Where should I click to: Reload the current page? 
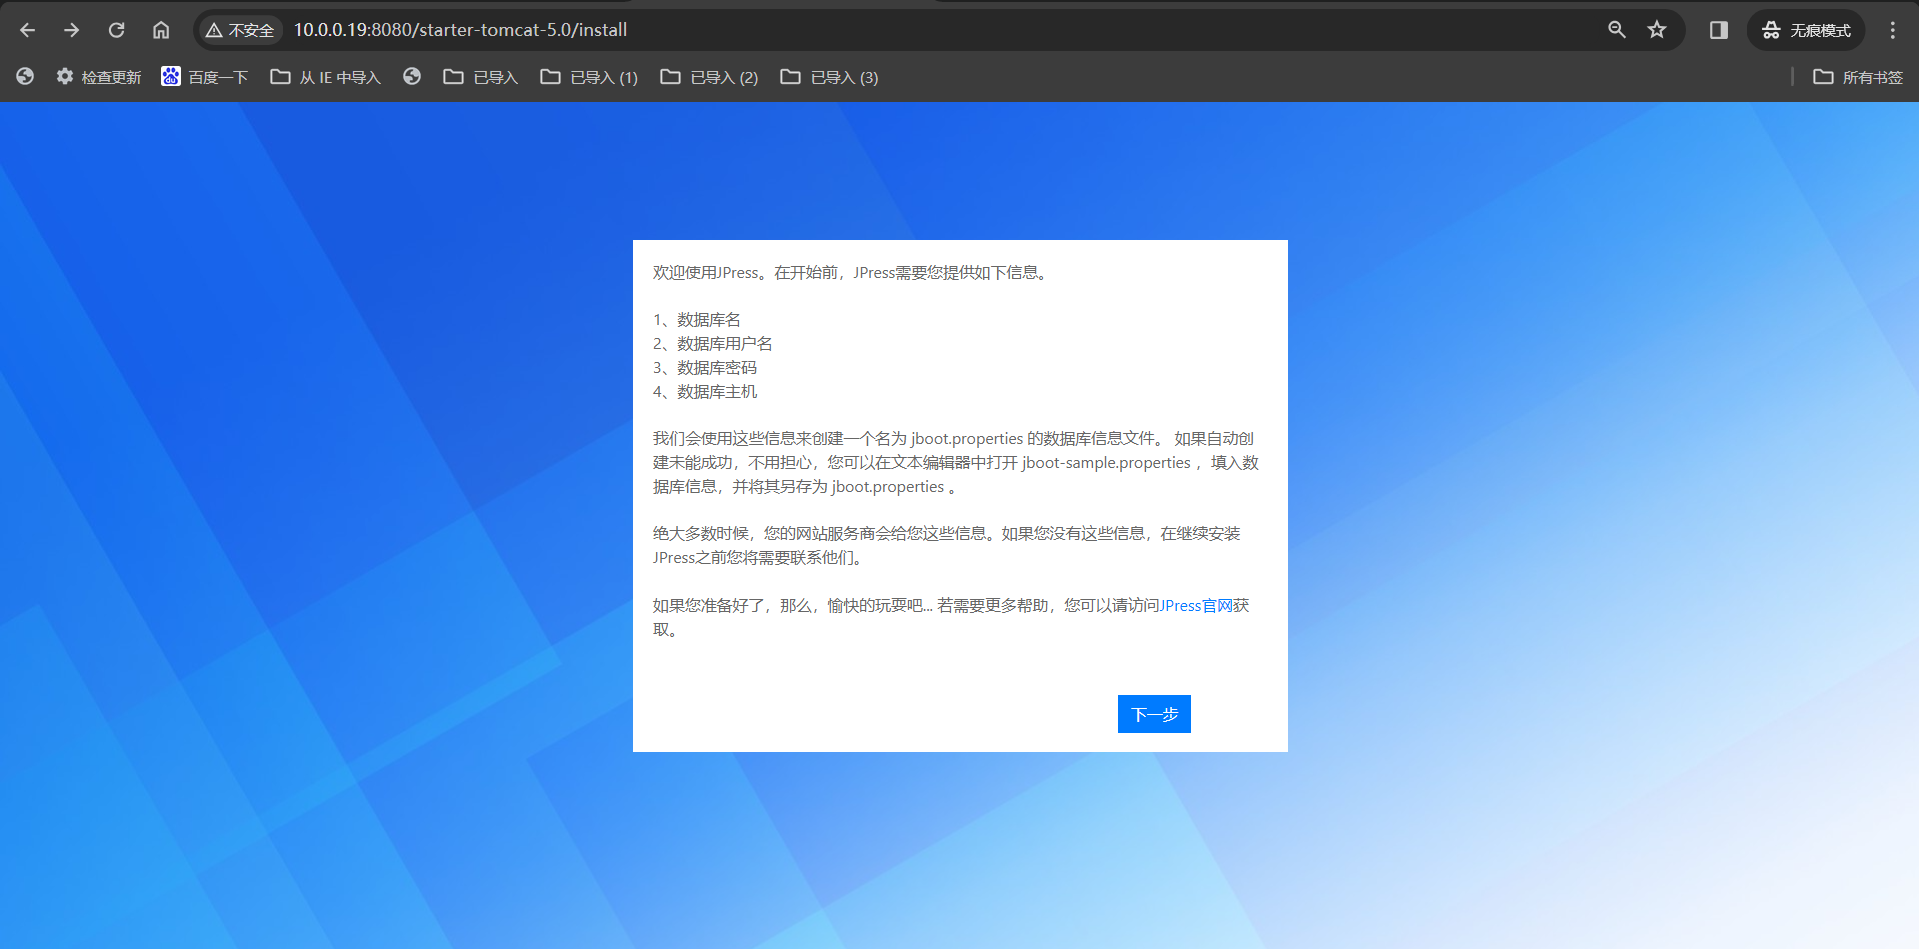pos(116,30)
